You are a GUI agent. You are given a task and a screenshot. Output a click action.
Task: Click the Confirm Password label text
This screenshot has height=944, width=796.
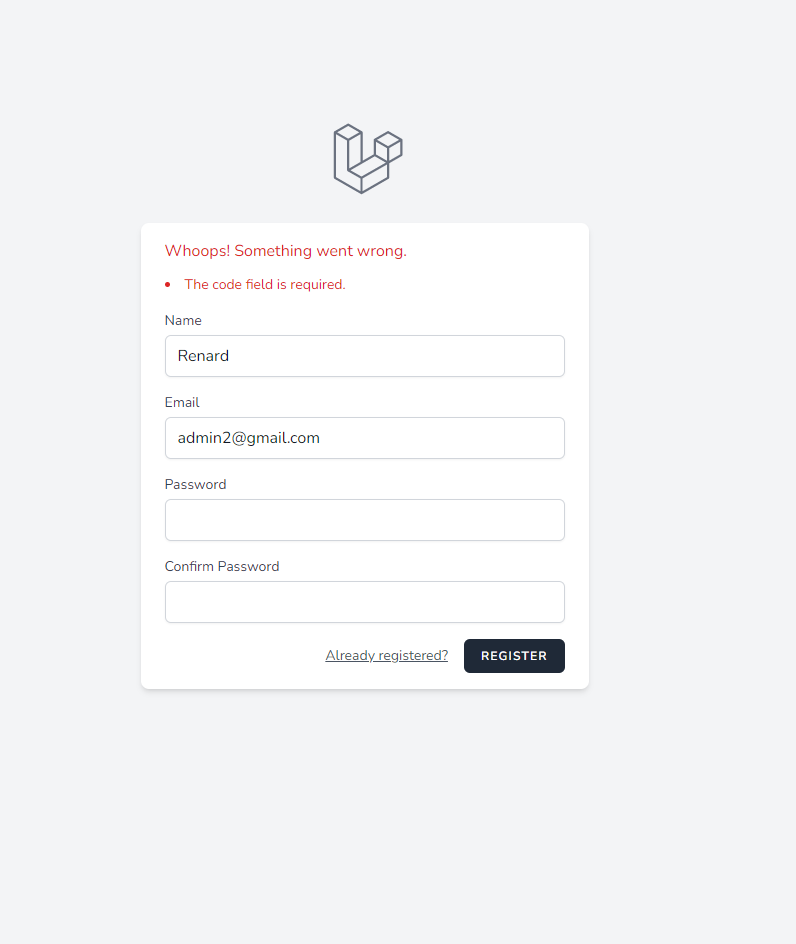[x=222, y=566]
